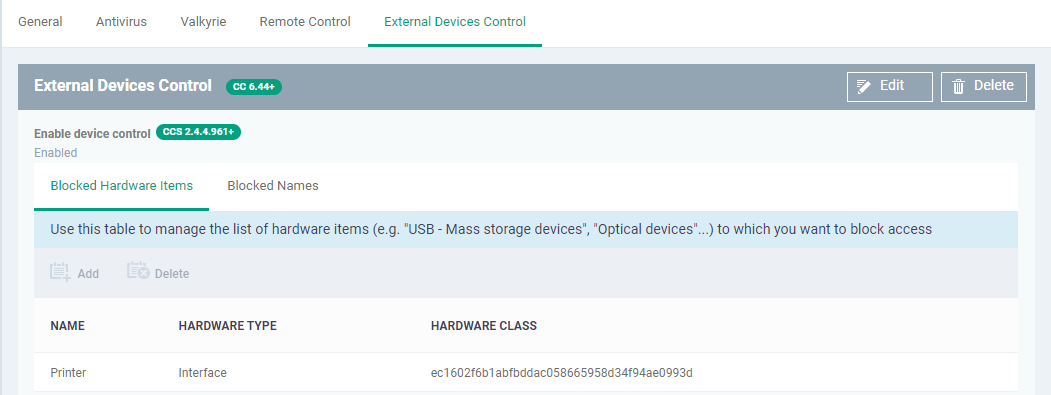This screenshot has width=1051, height=395.
Task: Select the Printer row in table
Action: click(526, 372)
